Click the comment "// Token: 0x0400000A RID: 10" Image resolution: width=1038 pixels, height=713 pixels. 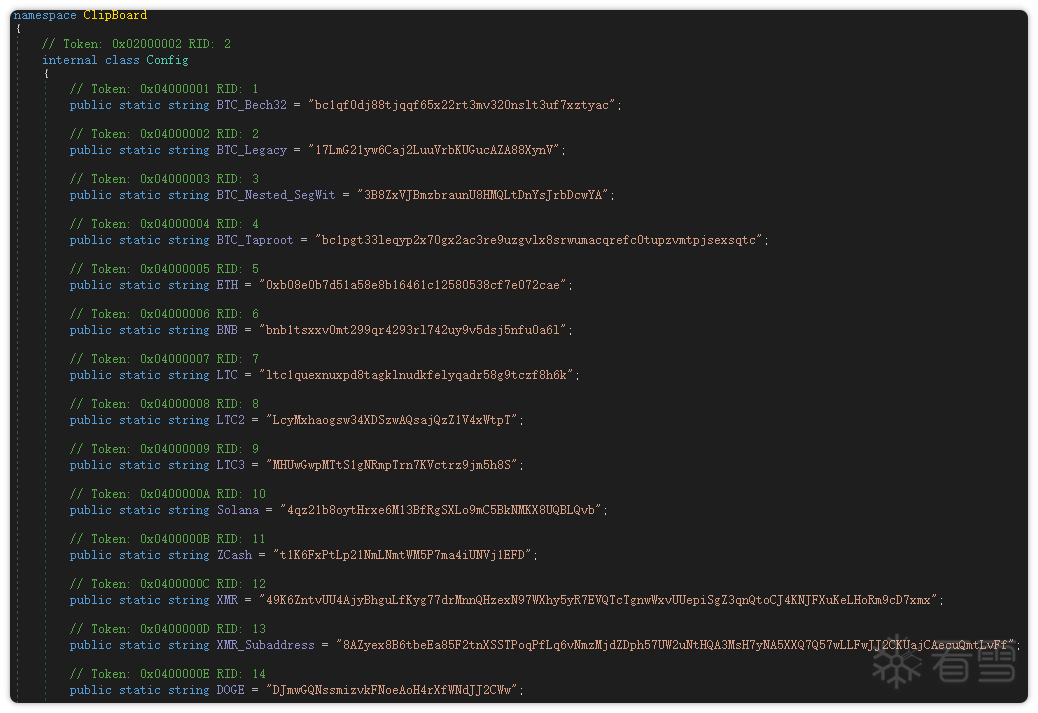(167, 494)
